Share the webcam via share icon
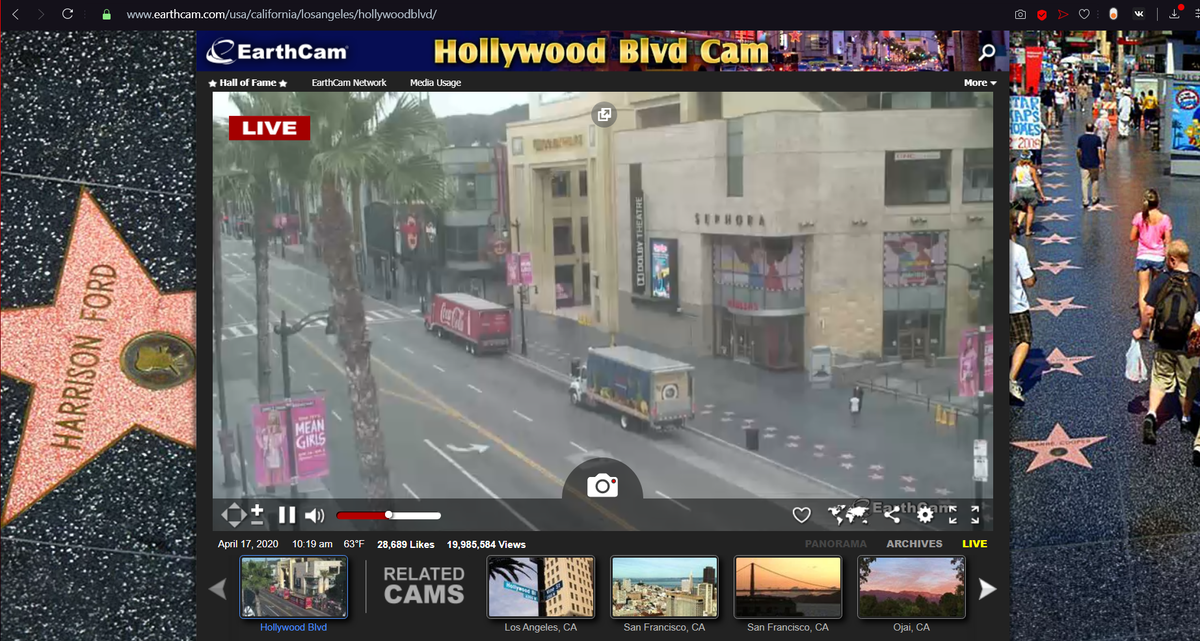 [892, 515]
